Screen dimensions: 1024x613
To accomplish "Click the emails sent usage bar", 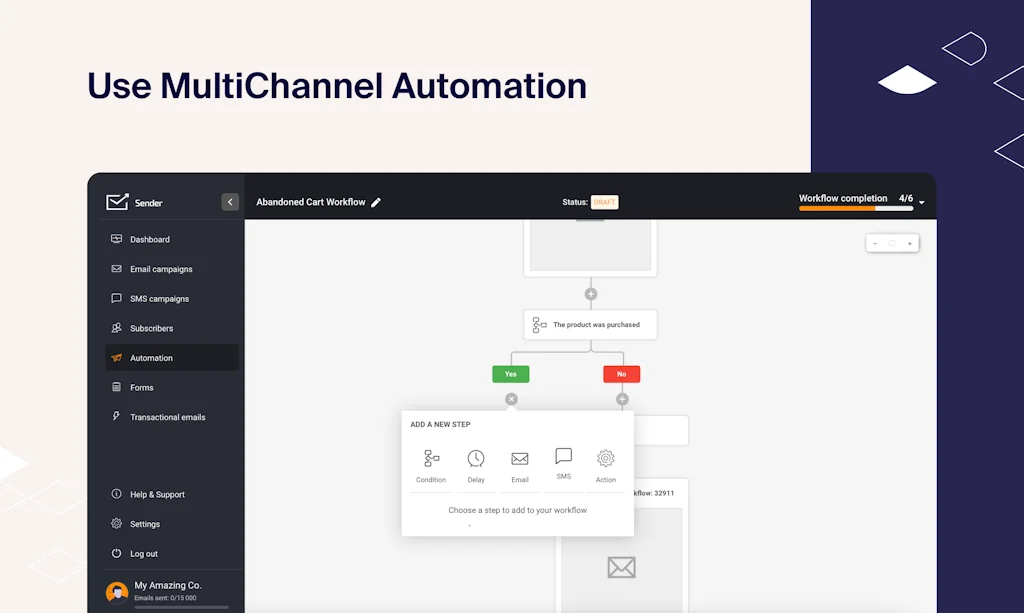I will 182,607.
